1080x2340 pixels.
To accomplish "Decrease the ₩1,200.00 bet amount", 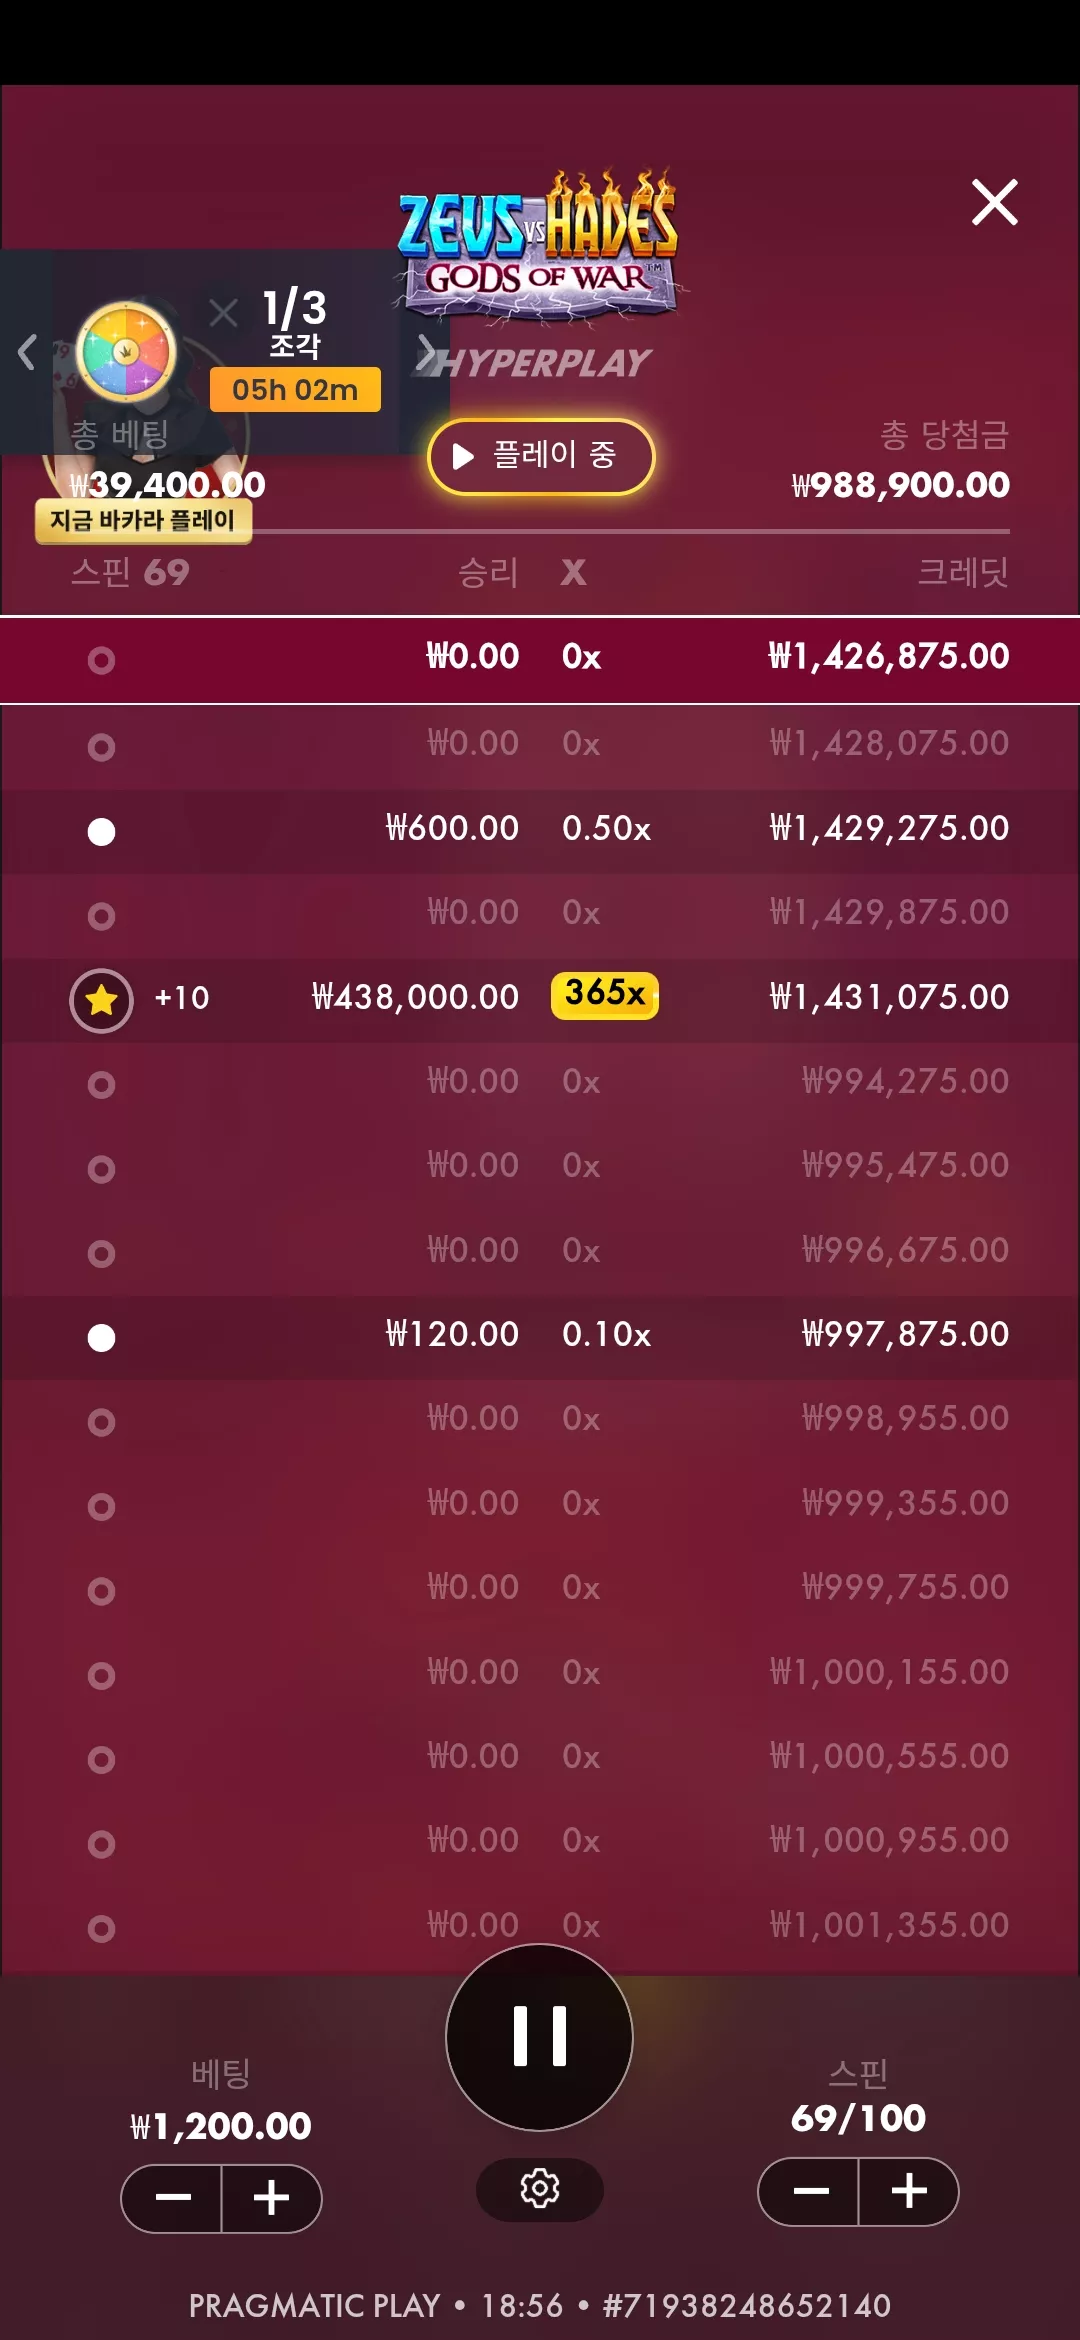I will click(172, 2197).
